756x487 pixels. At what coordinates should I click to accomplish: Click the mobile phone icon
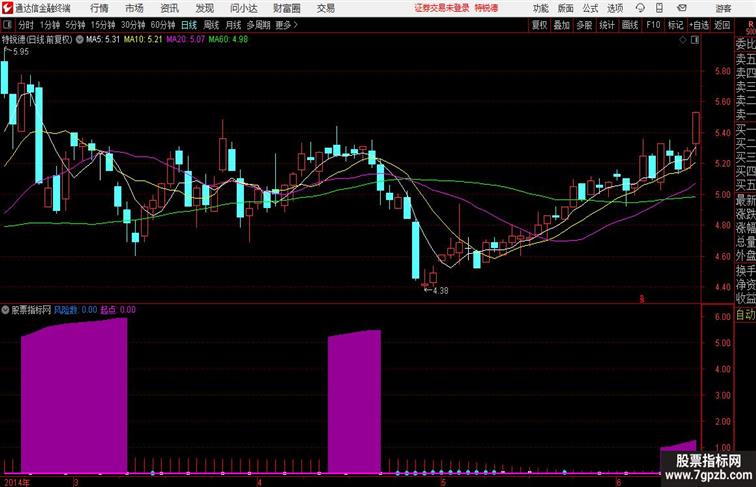point(660,8)
